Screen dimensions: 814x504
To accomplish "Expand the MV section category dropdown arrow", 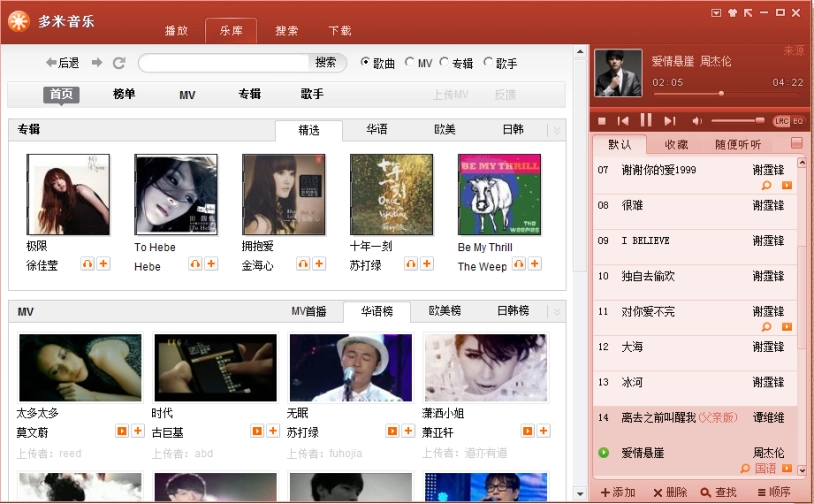I will click(557, 311).
